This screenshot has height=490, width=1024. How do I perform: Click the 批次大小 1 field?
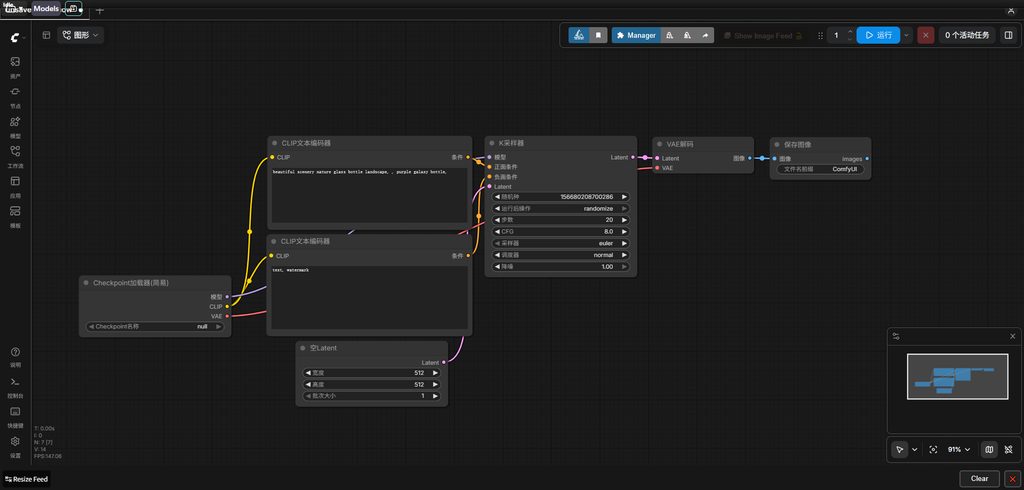pyautogui.click(x=372, y=396)
